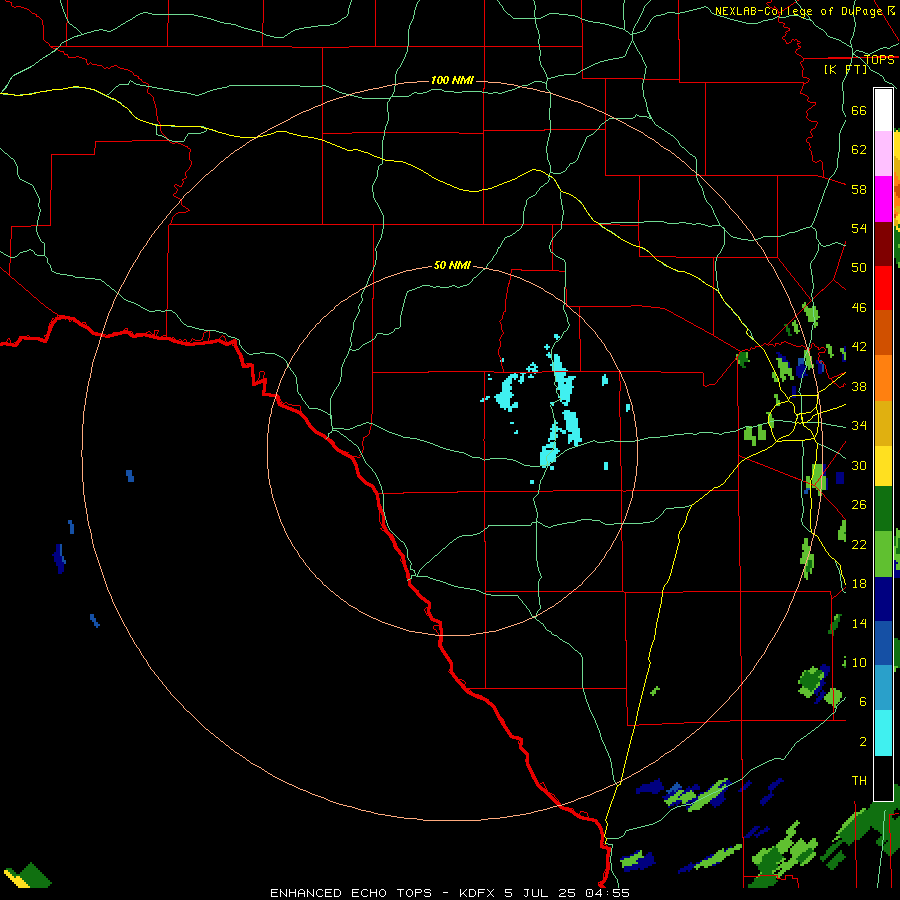
Task: Click the "[K FT]" units label
Action: coord(845,69)
